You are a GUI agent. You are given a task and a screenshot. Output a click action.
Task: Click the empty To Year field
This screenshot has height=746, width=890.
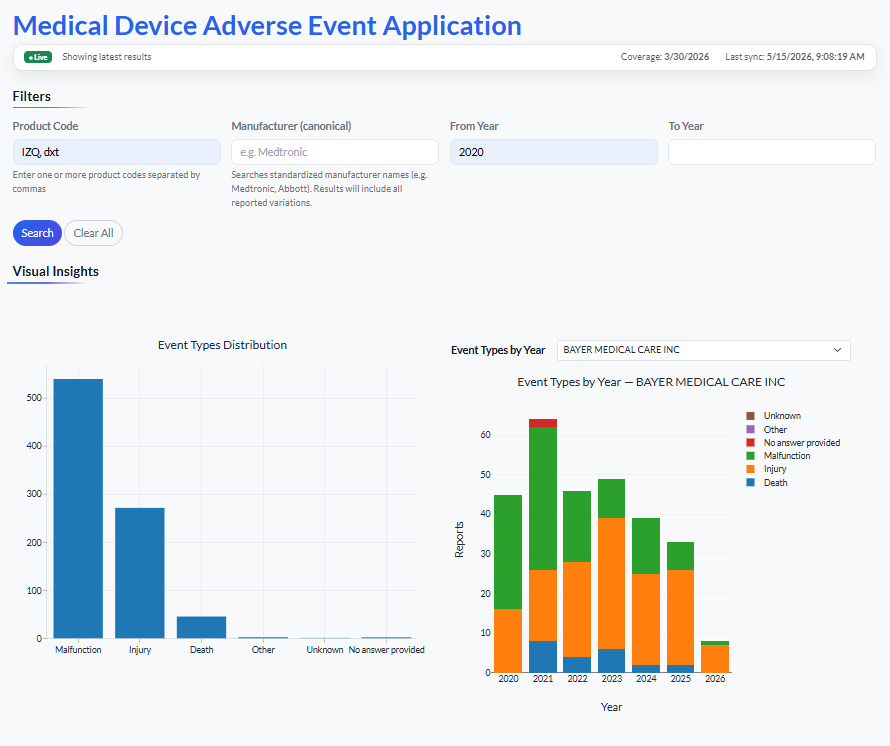click(x=772, y=152)
